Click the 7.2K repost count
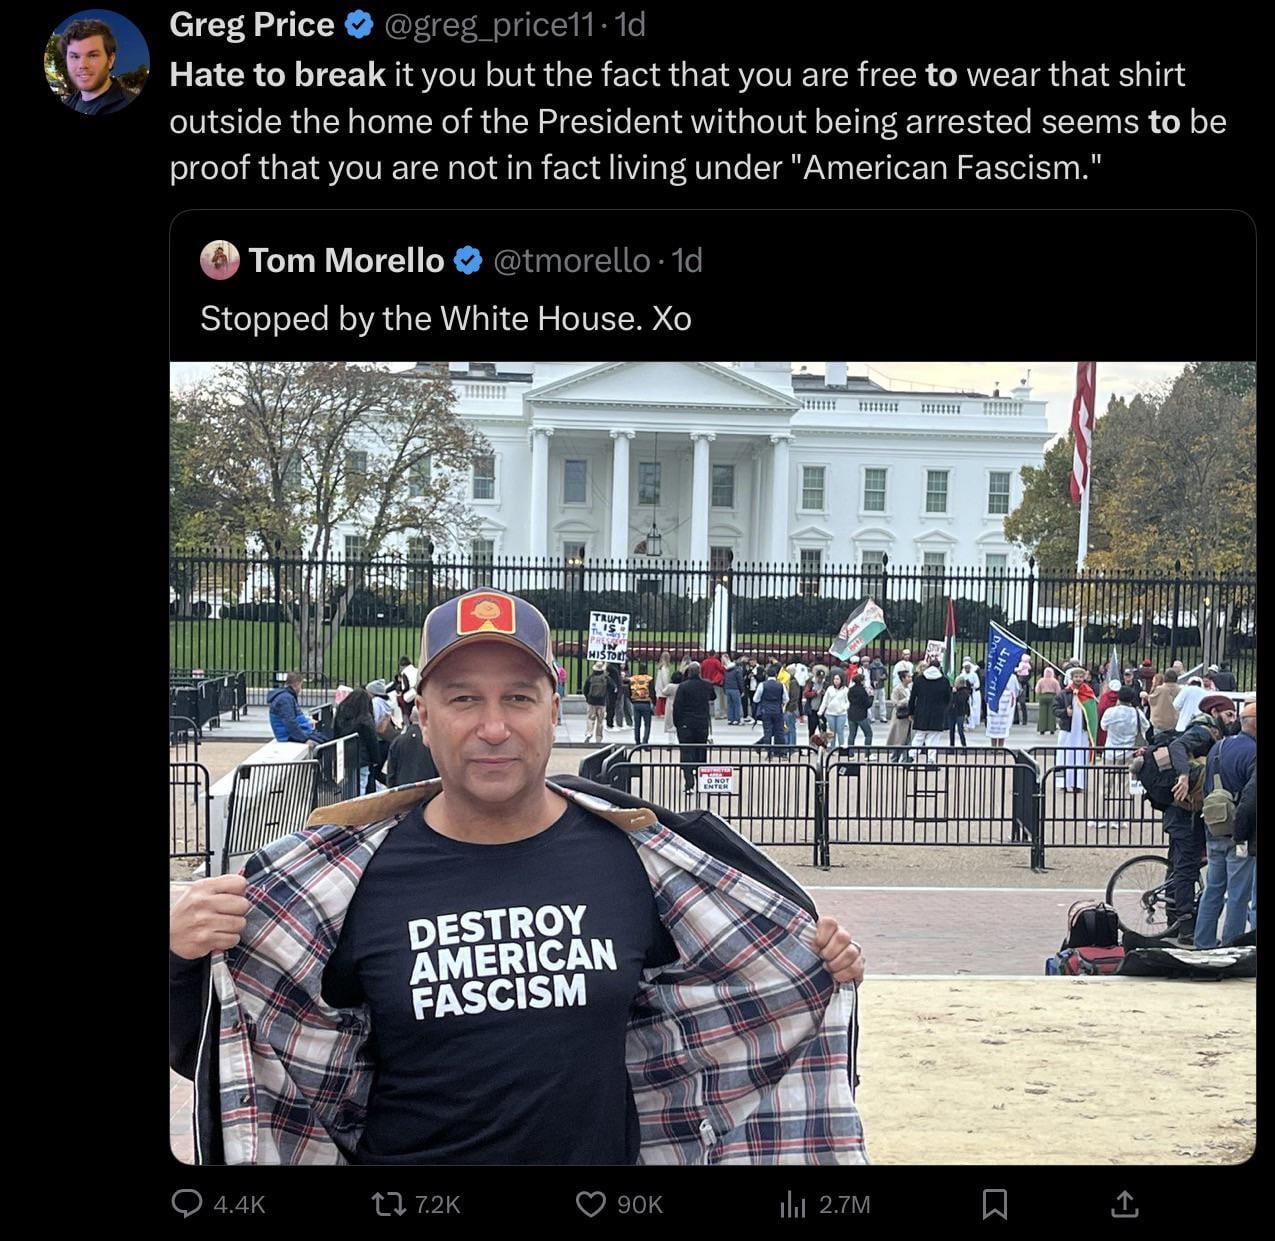The image size is (1275, 1241). click(x=436, y=1205)
